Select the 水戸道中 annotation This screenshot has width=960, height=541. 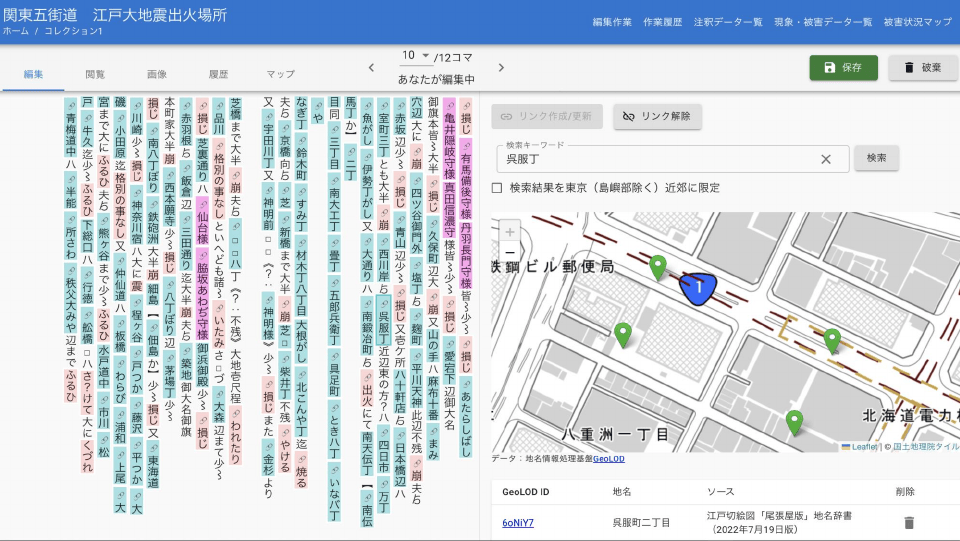103,367
